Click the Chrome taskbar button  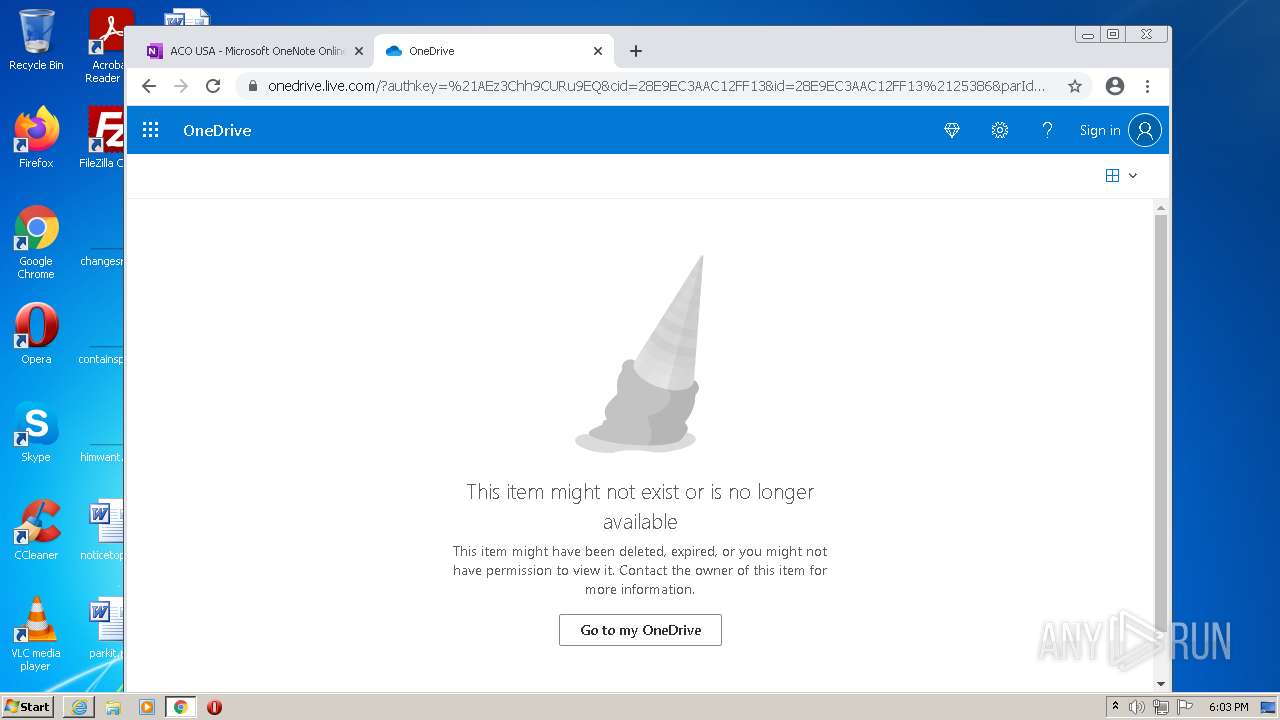coord(180,707)
